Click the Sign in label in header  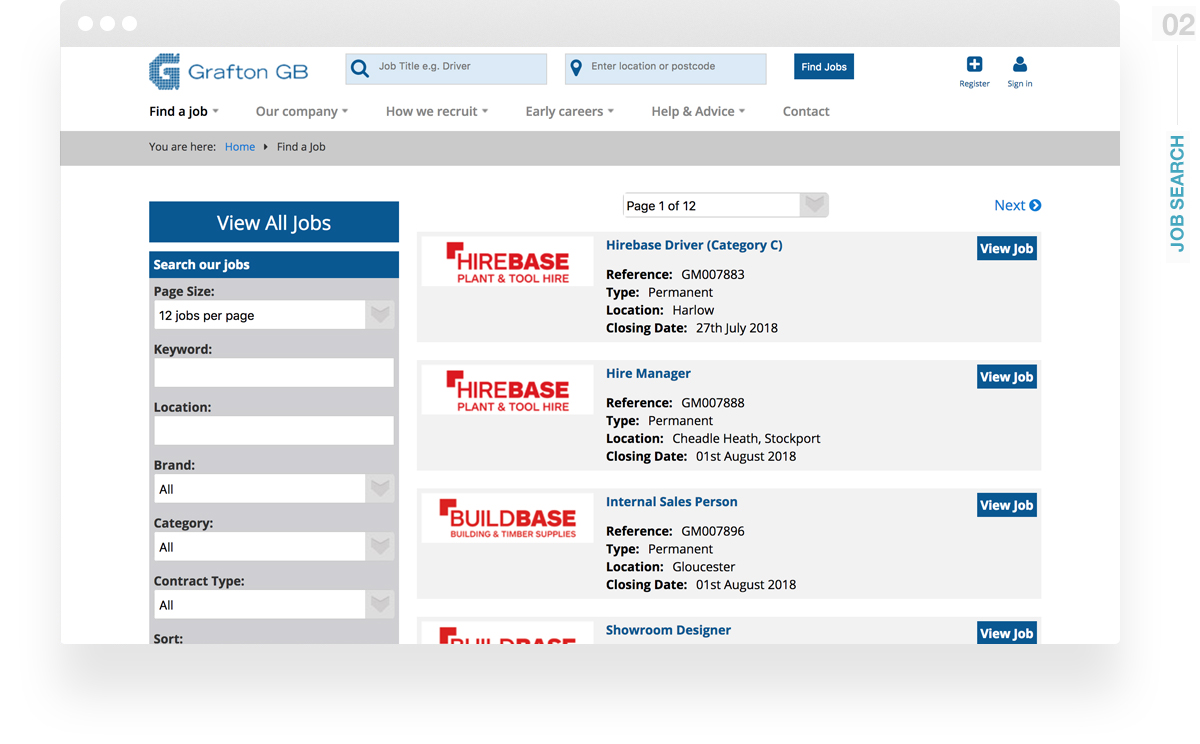(1020, 84)
